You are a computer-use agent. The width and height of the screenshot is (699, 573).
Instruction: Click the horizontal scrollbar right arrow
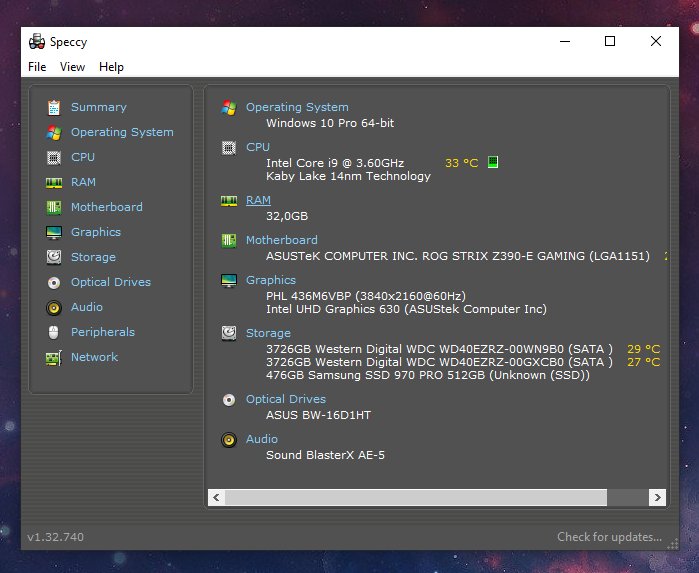click(x=658, y=498)
